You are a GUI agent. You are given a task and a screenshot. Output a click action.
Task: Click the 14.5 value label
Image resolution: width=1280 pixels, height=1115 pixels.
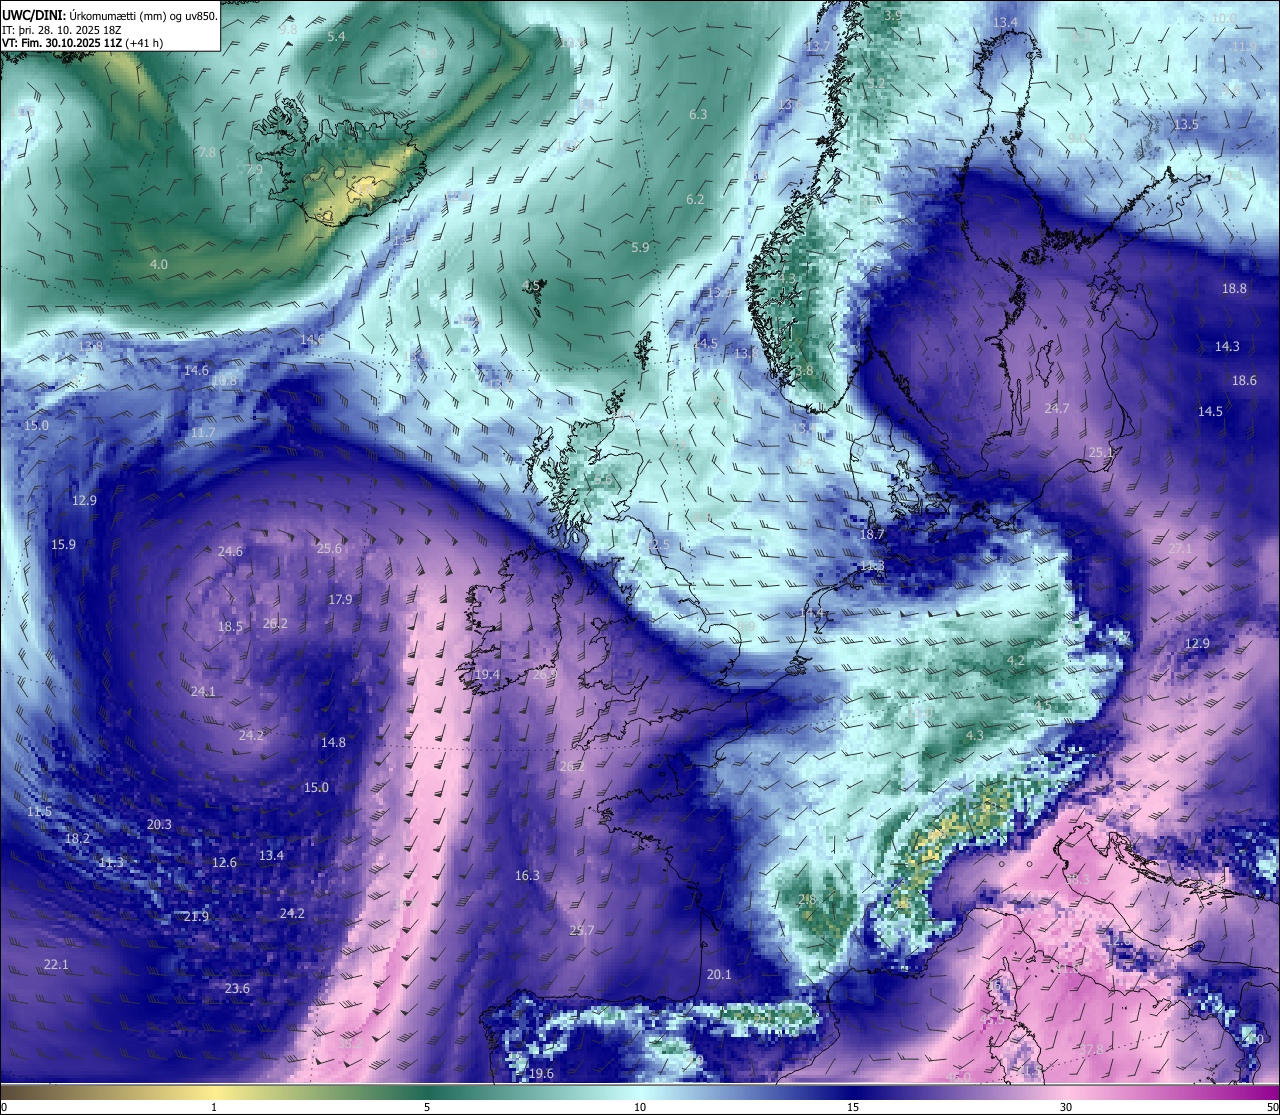pos(1210,411)
